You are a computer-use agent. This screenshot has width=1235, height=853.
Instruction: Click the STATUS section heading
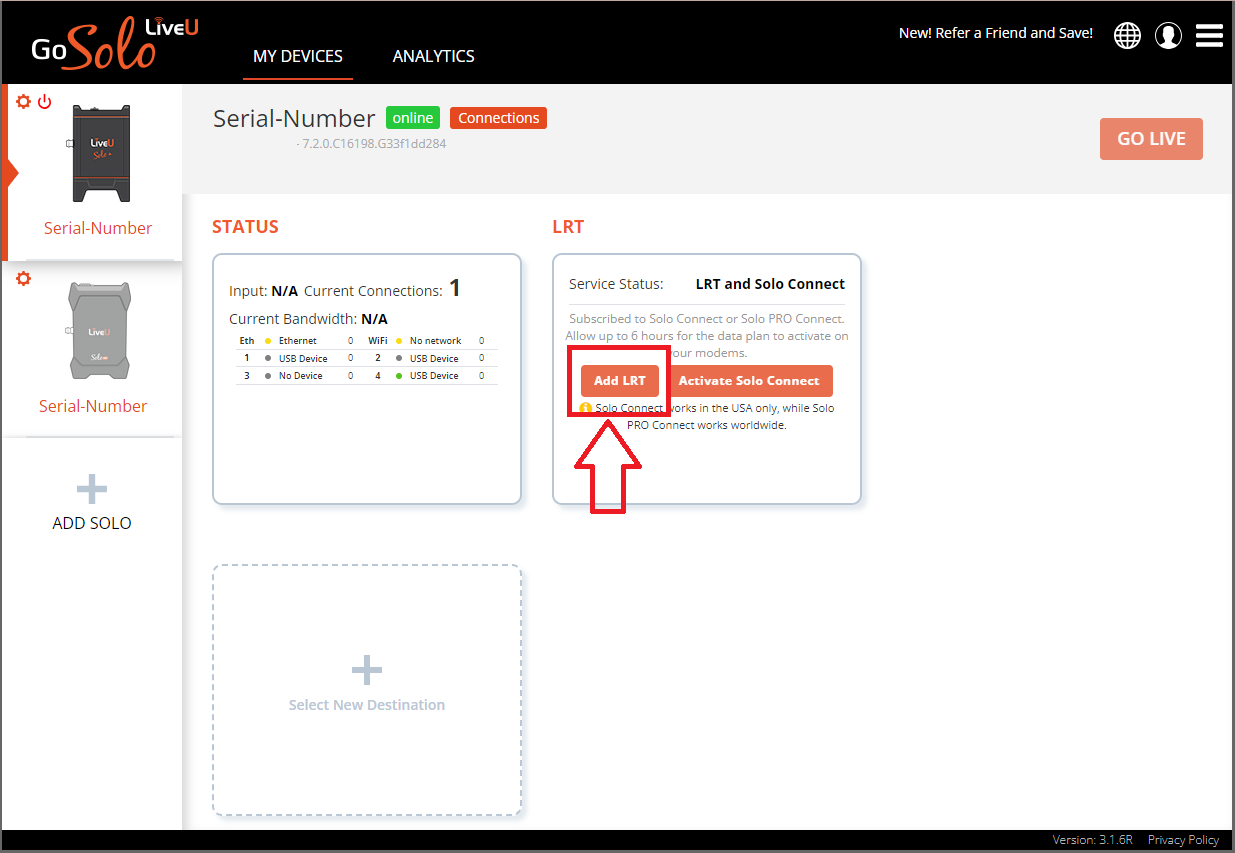(245, 227)
